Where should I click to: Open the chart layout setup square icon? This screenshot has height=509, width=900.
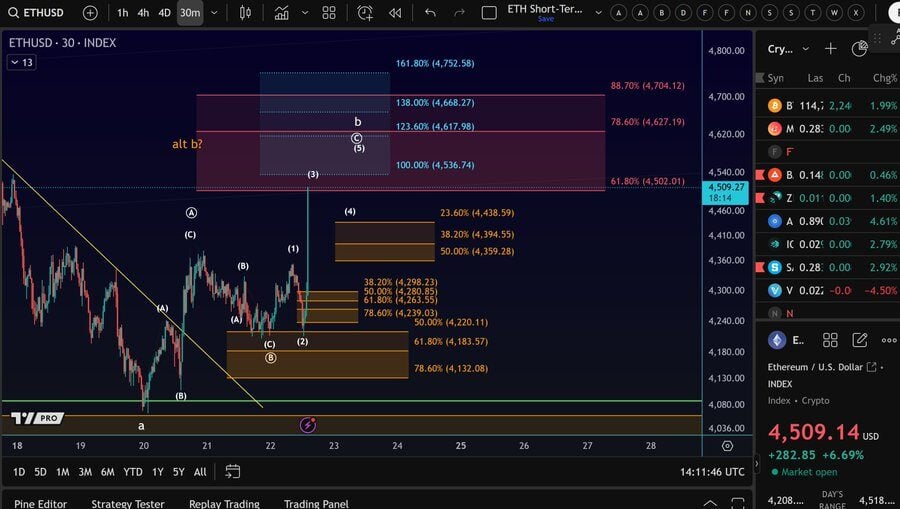(489, 13)
